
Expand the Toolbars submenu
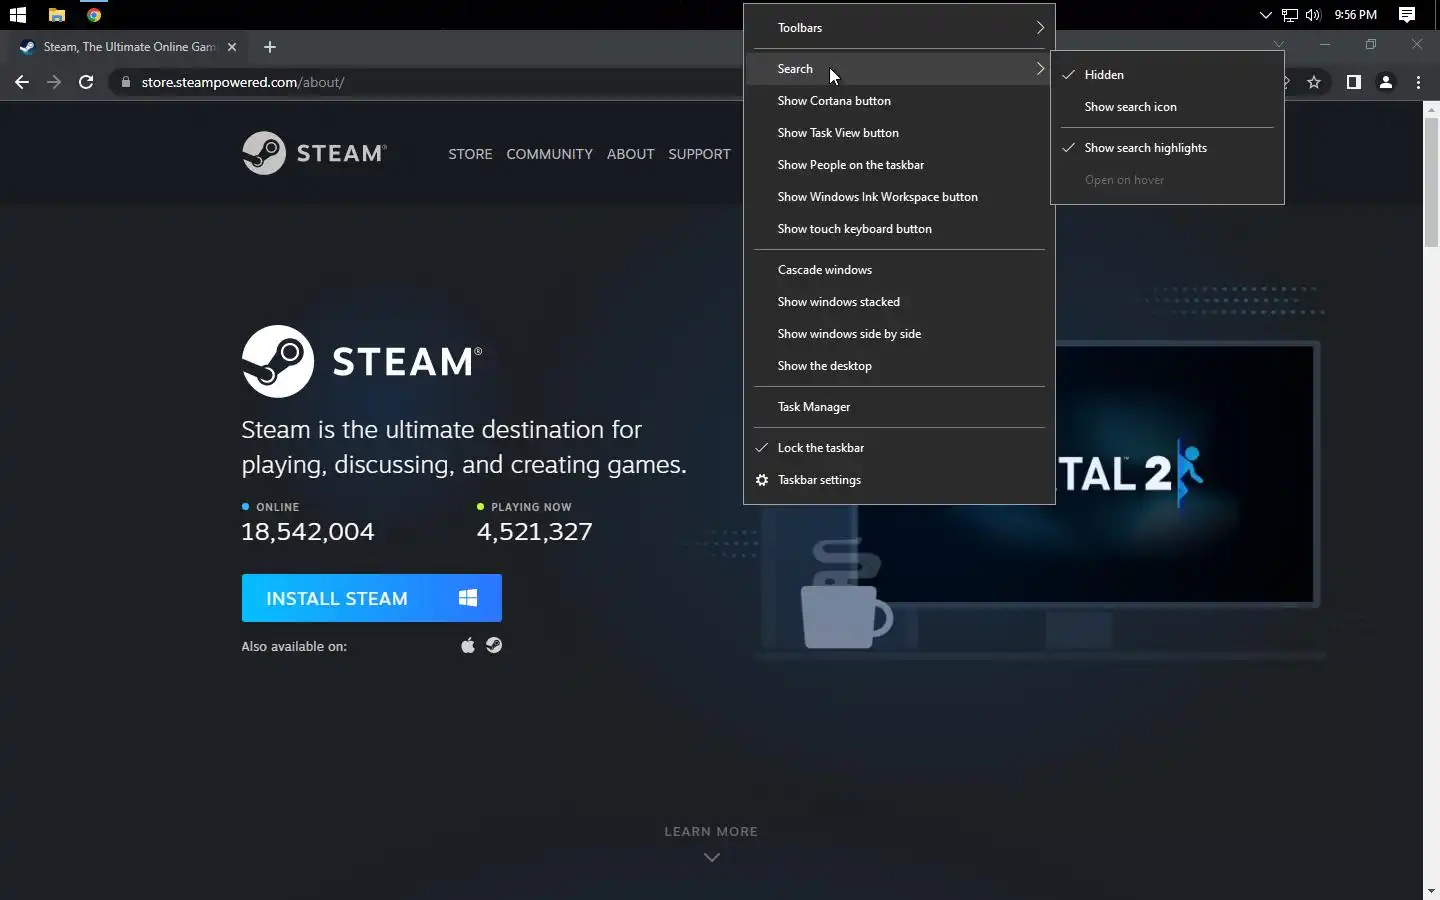[899, 28]
